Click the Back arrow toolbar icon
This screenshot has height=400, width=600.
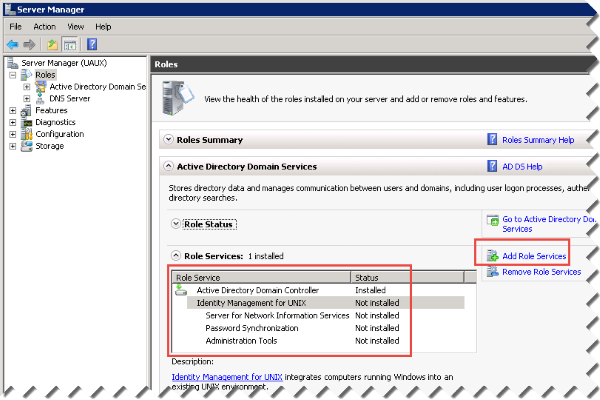point(13,44)
